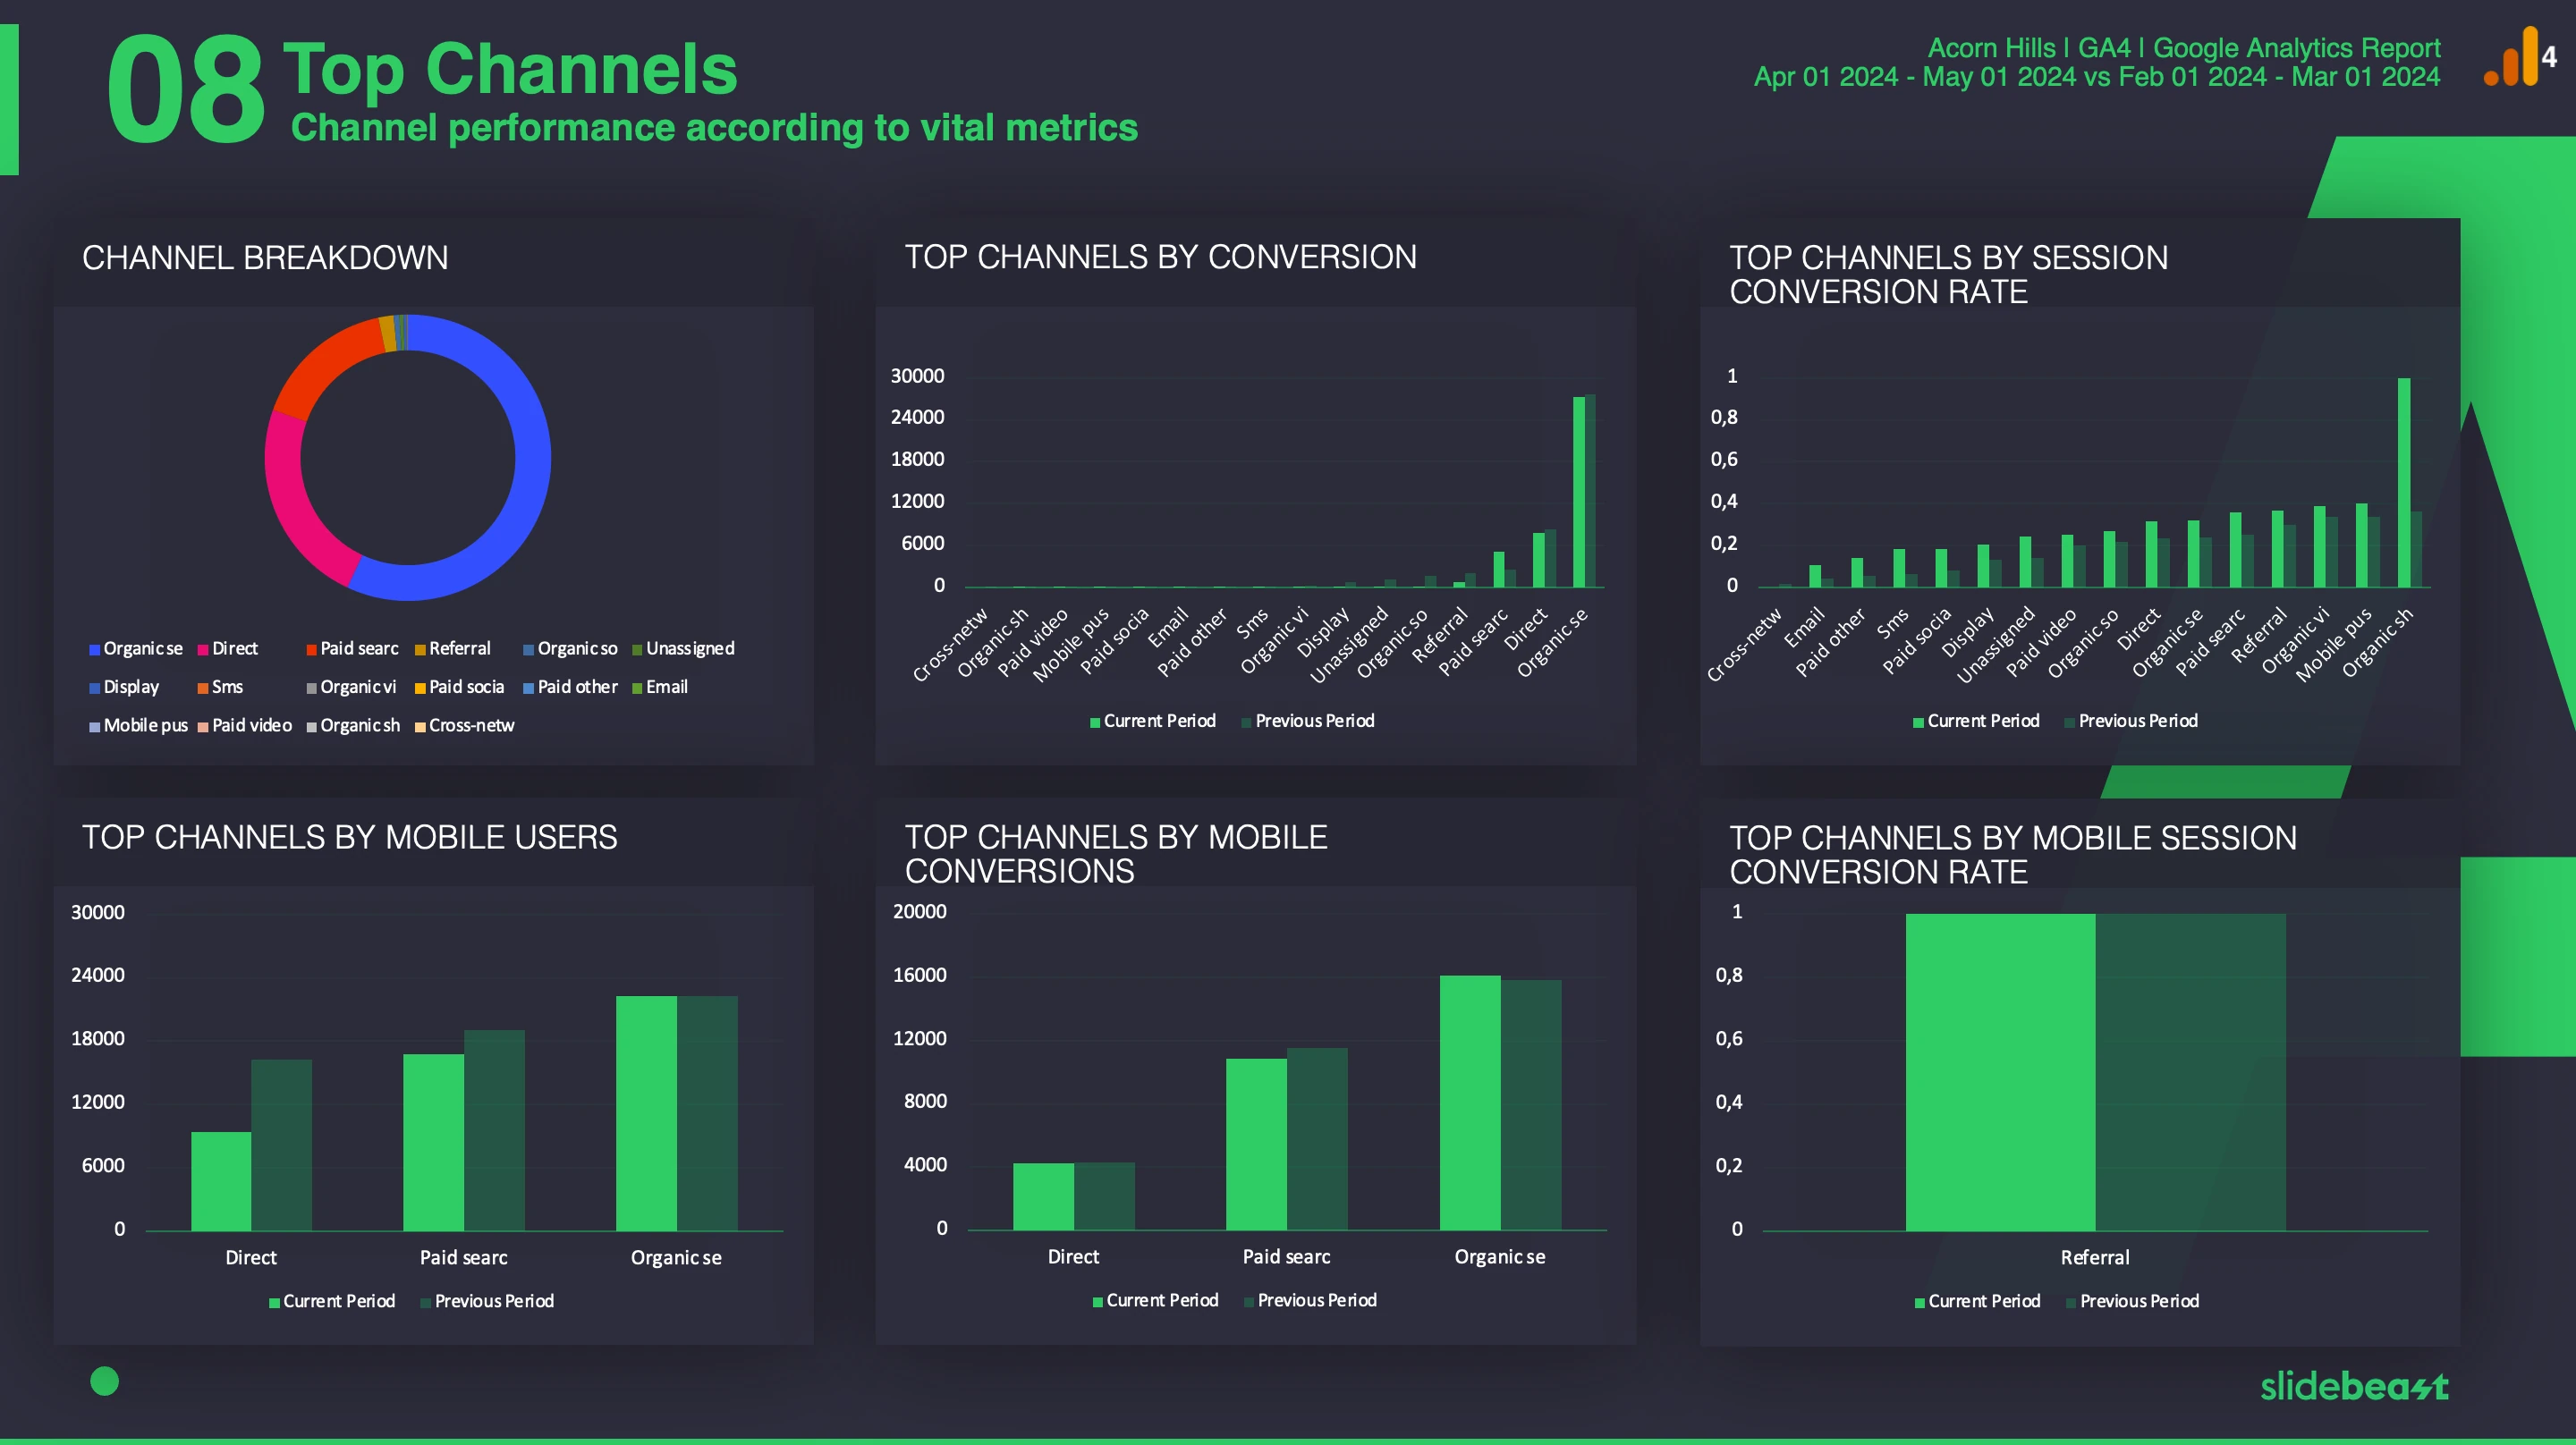
Task: Click the Organic vi legend entry
Action: pyautogui.click(x=351, y=687)
